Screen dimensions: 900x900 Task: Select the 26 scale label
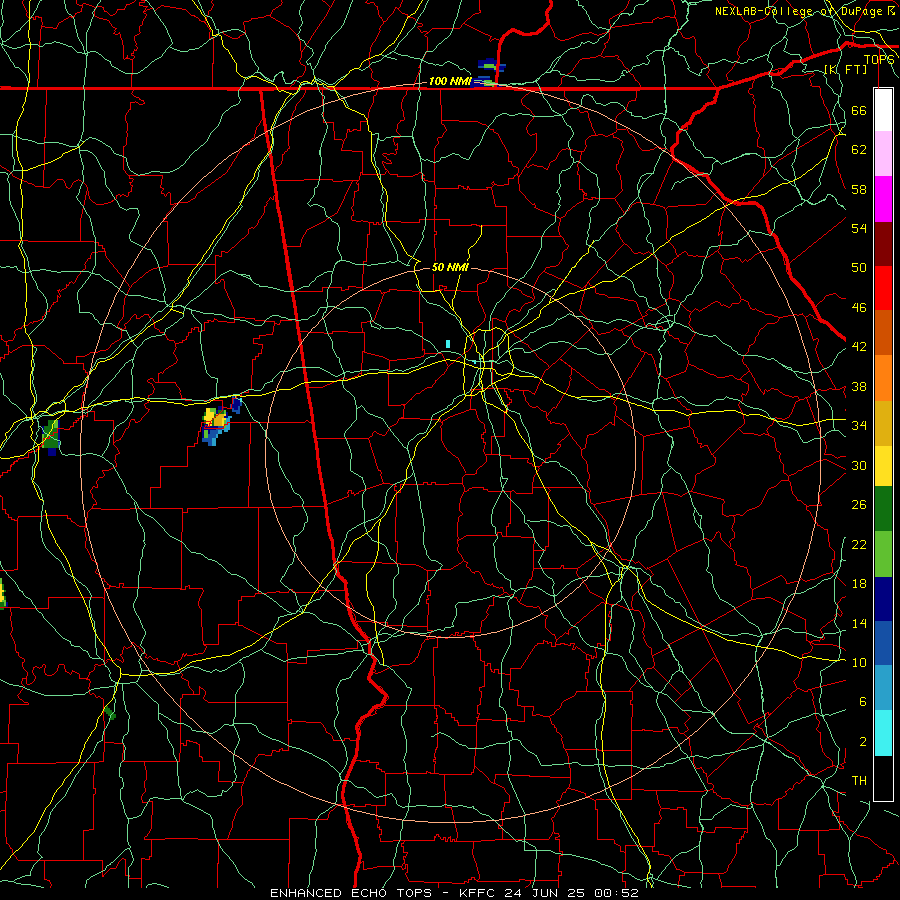click(859, 505)
